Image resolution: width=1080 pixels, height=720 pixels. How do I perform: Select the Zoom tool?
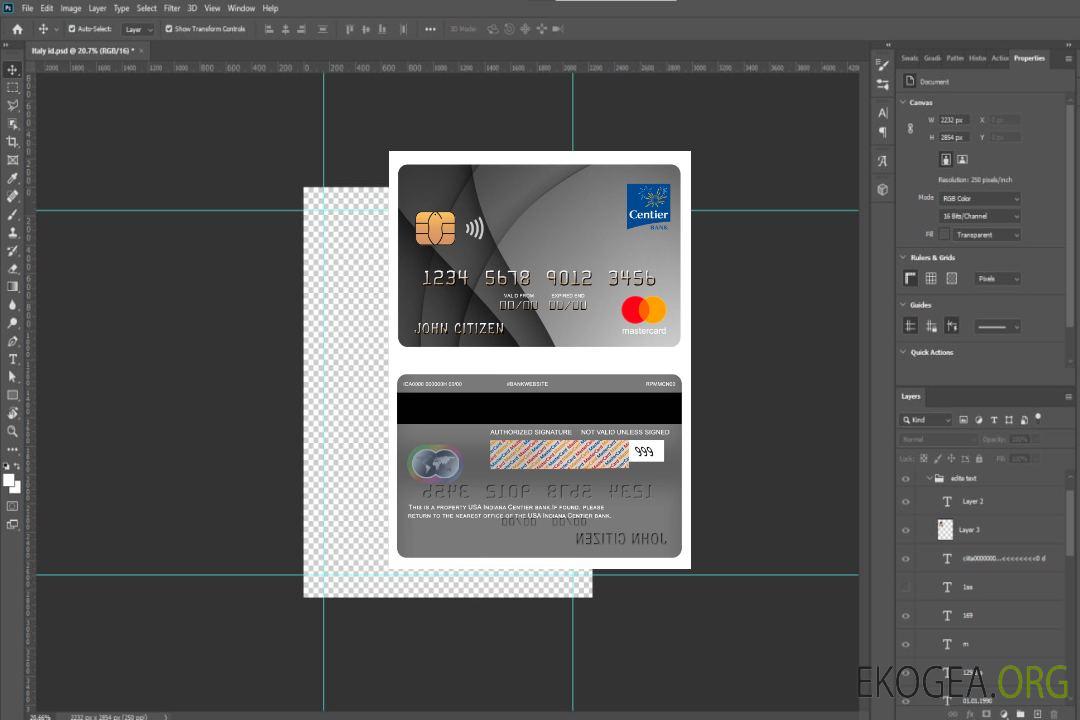click(x=12, y=431)
